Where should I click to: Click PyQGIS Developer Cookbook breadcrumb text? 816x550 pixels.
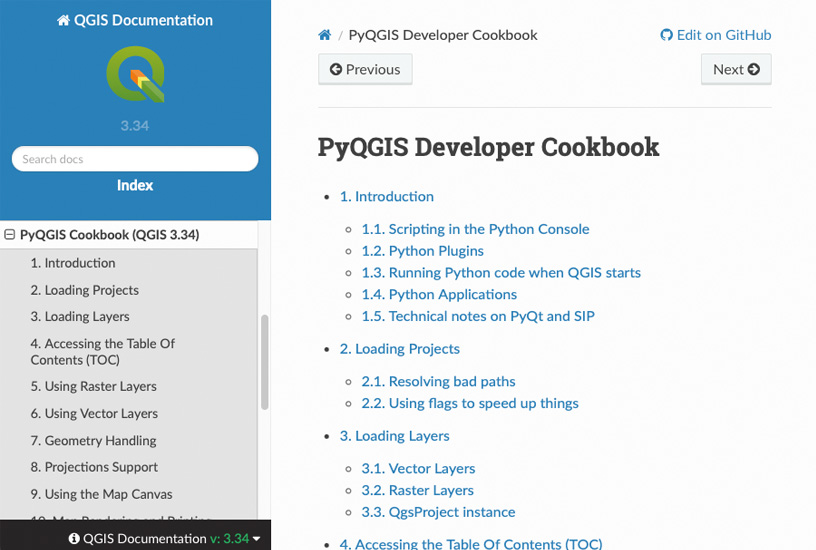click(x=443, y=35)
